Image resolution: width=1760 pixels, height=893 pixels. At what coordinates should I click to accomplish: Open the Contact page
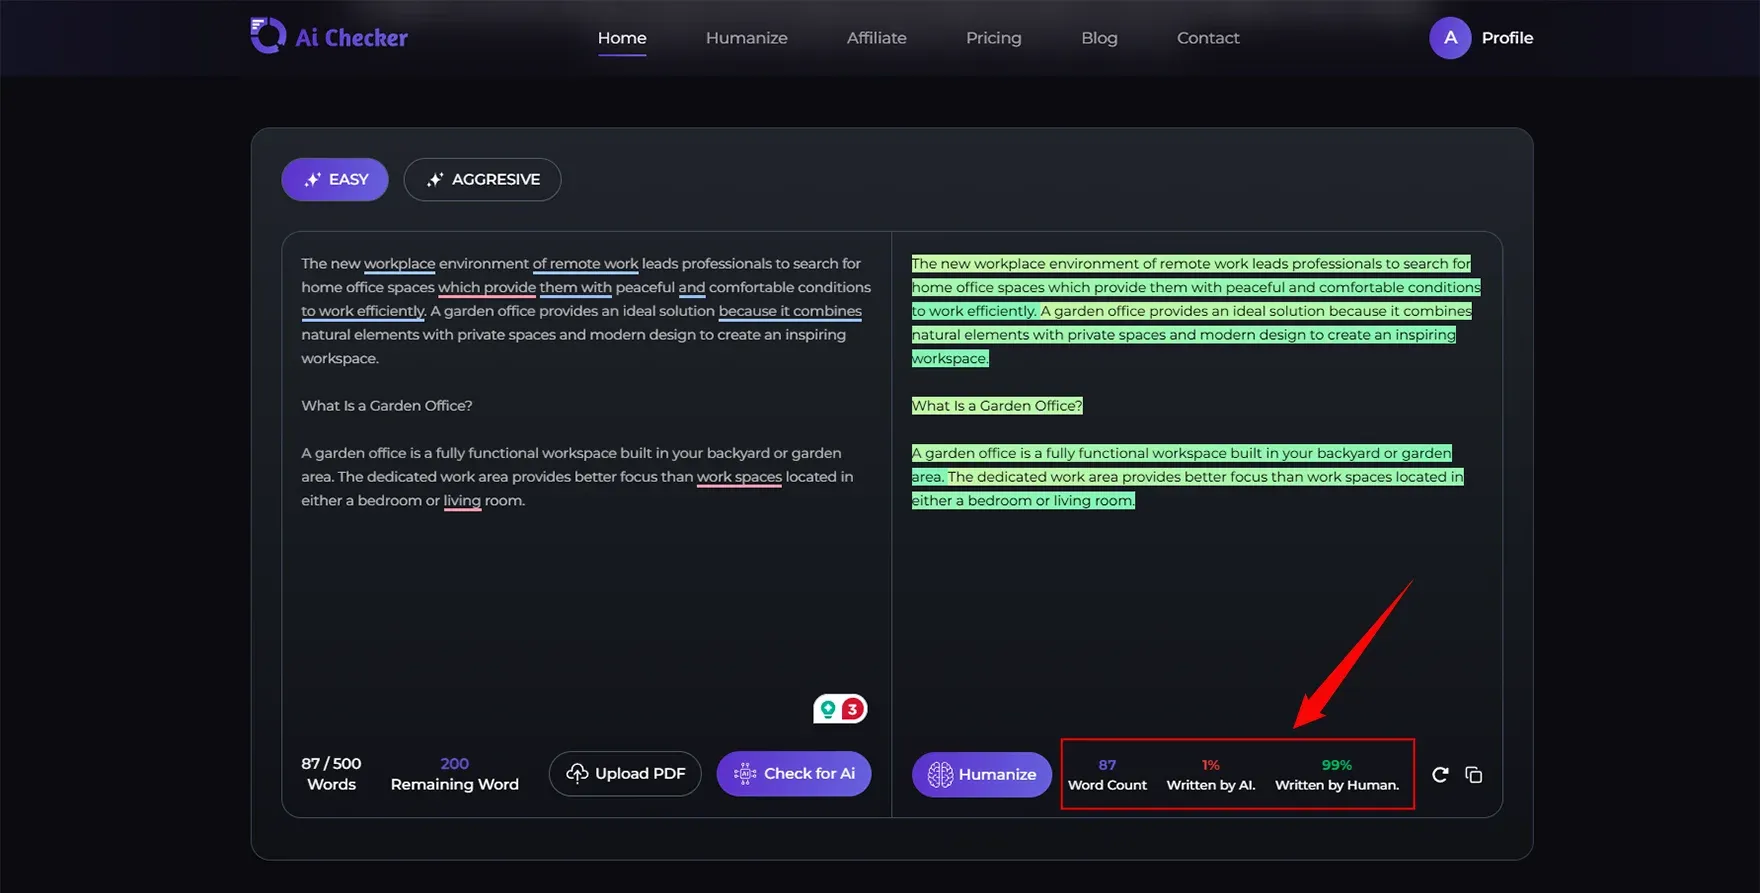coord(1208,38)
